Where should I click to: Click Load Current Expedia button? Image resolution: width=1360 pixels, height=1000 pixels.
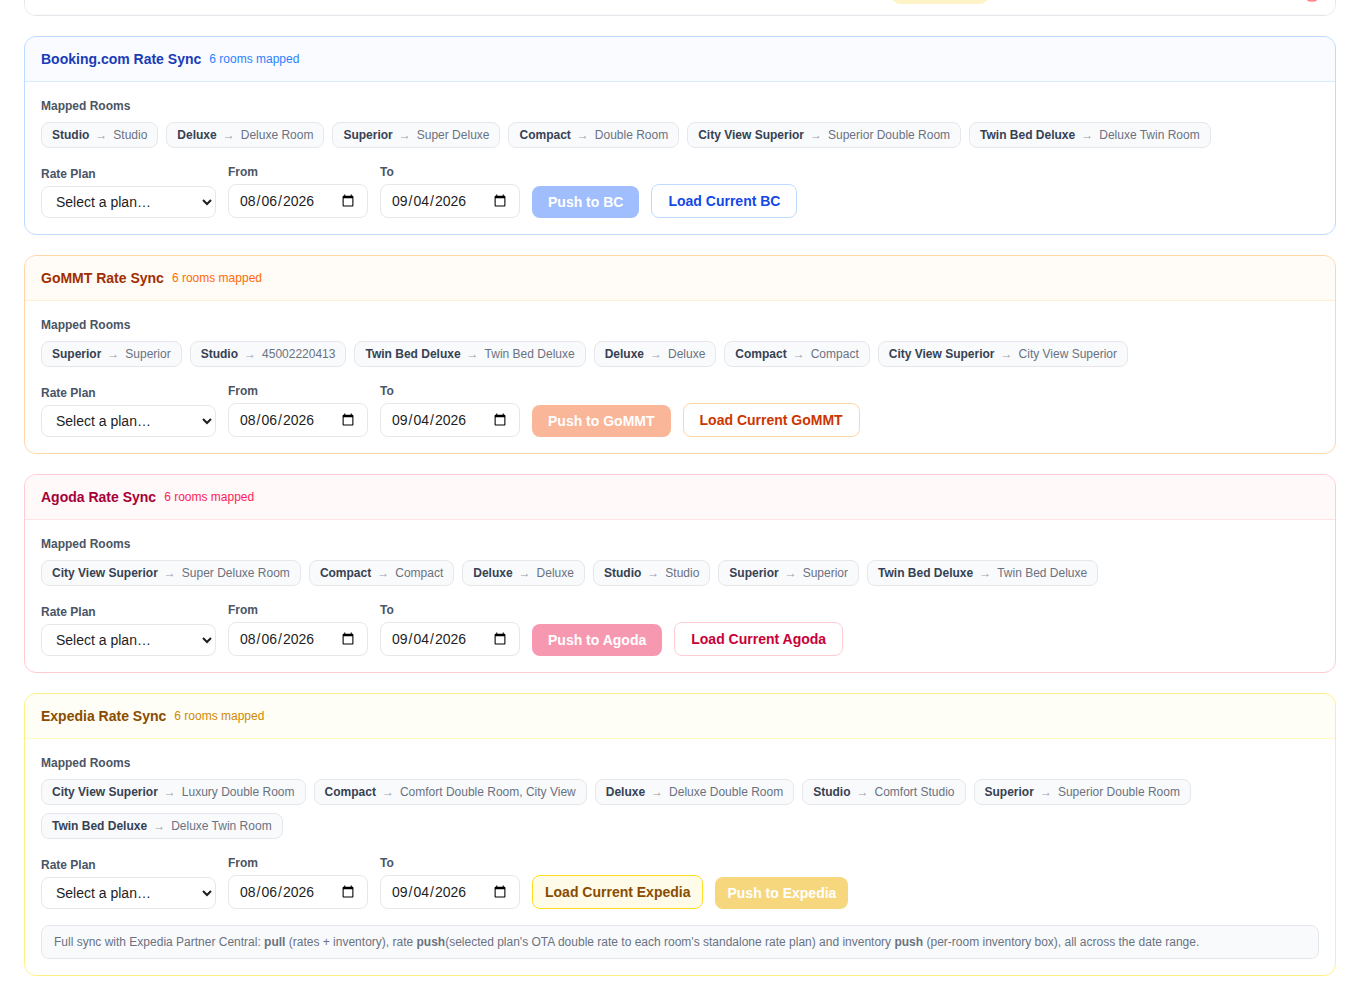click(617, 892)
